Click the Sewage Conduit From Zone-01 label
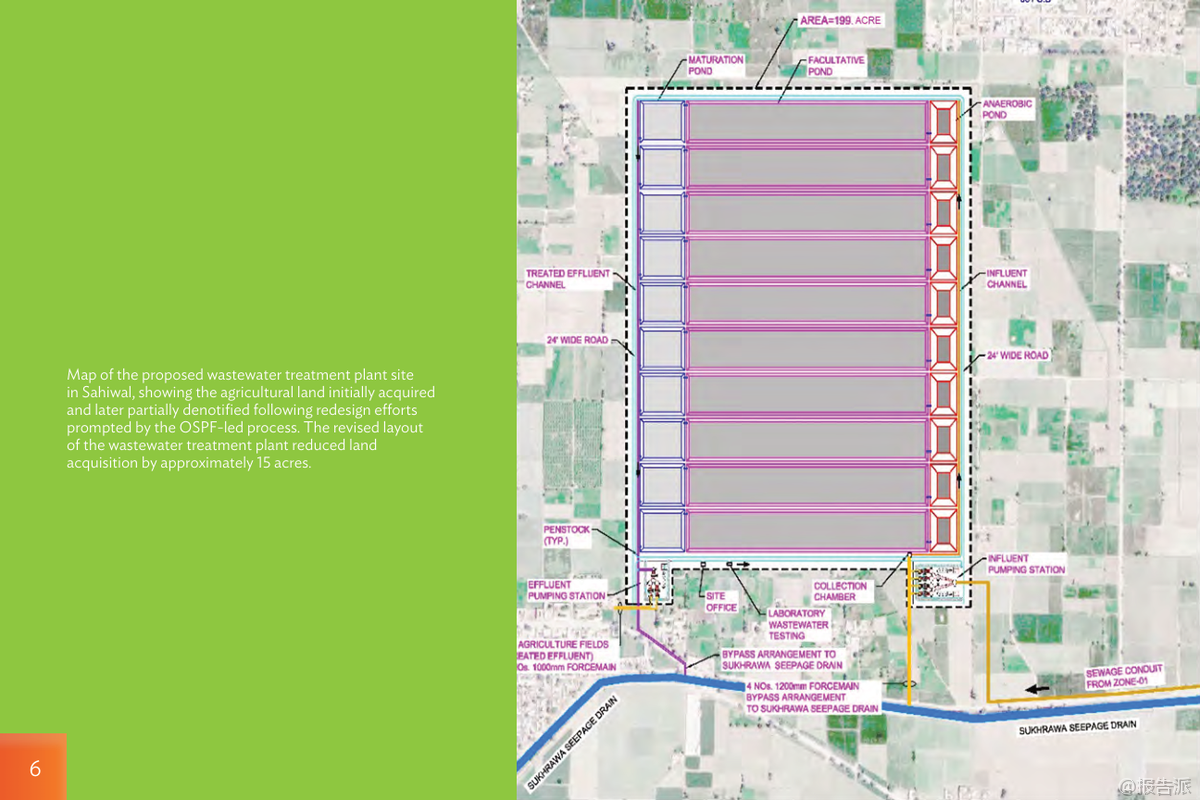Screen dimensions: 1200x800 1125,678
